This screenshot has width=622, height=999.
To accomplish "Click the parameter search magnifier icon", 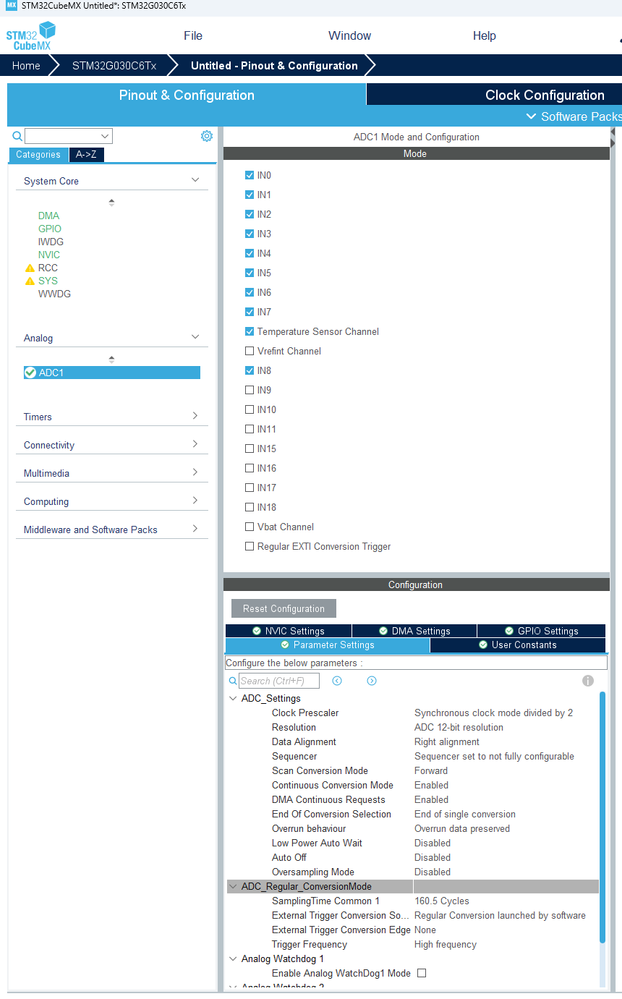I will 233,681.
